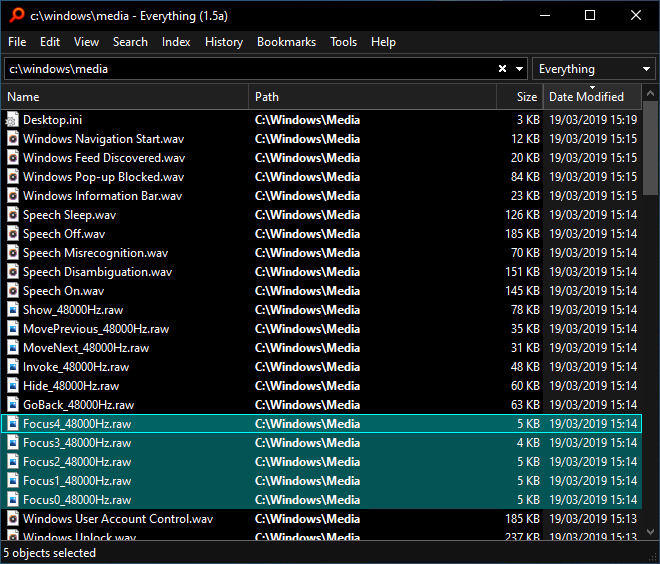
Task: Click the MoveNext_48000Hz.raw file icon
Action: pyautogui.click(x=13, y=348)
